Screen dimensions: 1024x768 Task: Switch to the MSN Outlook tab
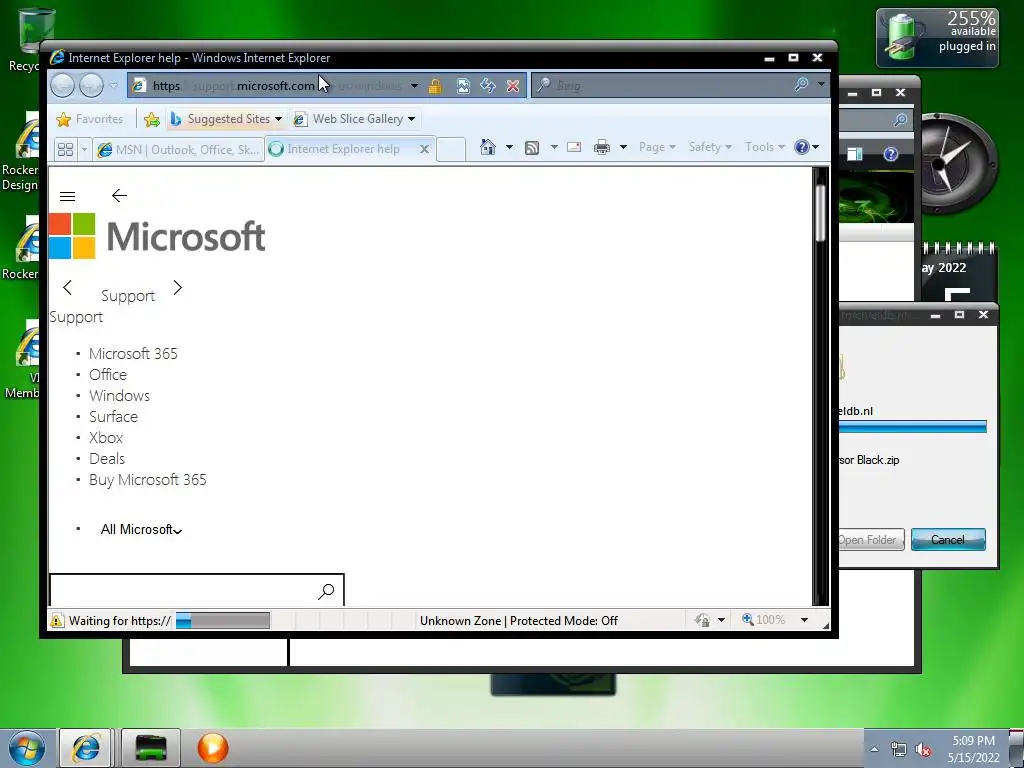(178, 150)
